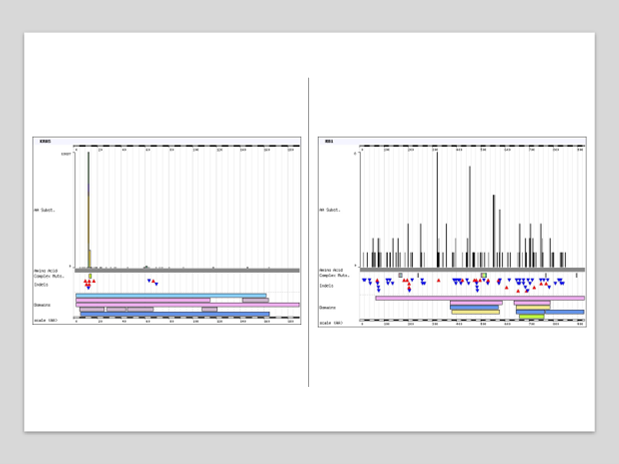
Task: Click the yellow-green complex mutation box in the right chart
Action: (484, 275)
